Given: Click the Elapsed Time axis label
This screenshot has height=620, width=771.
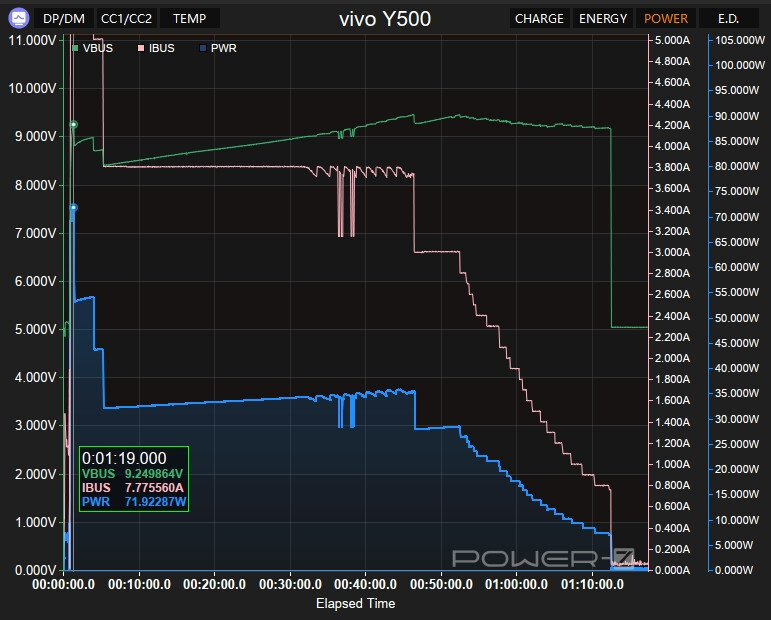Looking at the screenshot, I should coord(356,604).
